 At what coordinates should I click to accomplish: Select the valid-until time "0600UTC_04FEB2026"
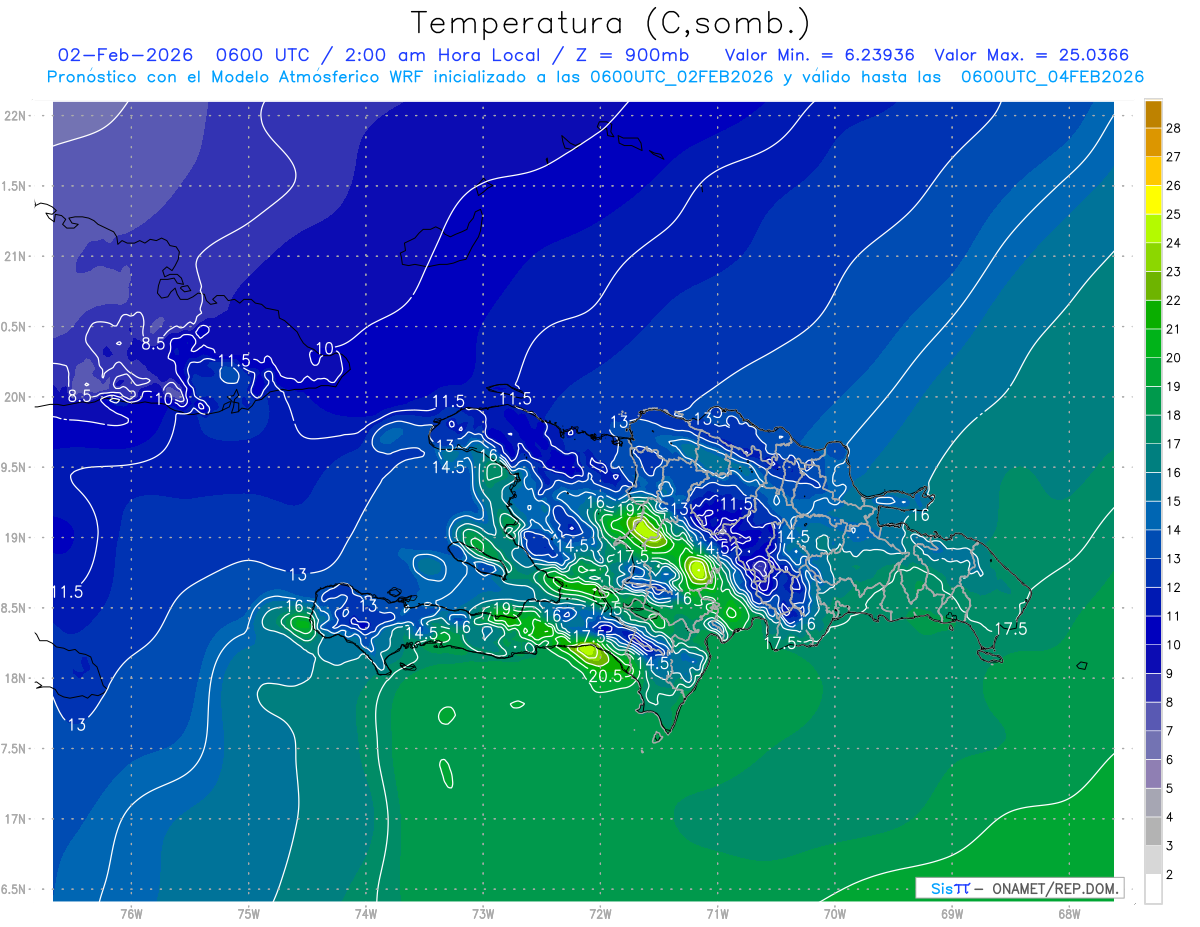click(x=1053, y=77)
